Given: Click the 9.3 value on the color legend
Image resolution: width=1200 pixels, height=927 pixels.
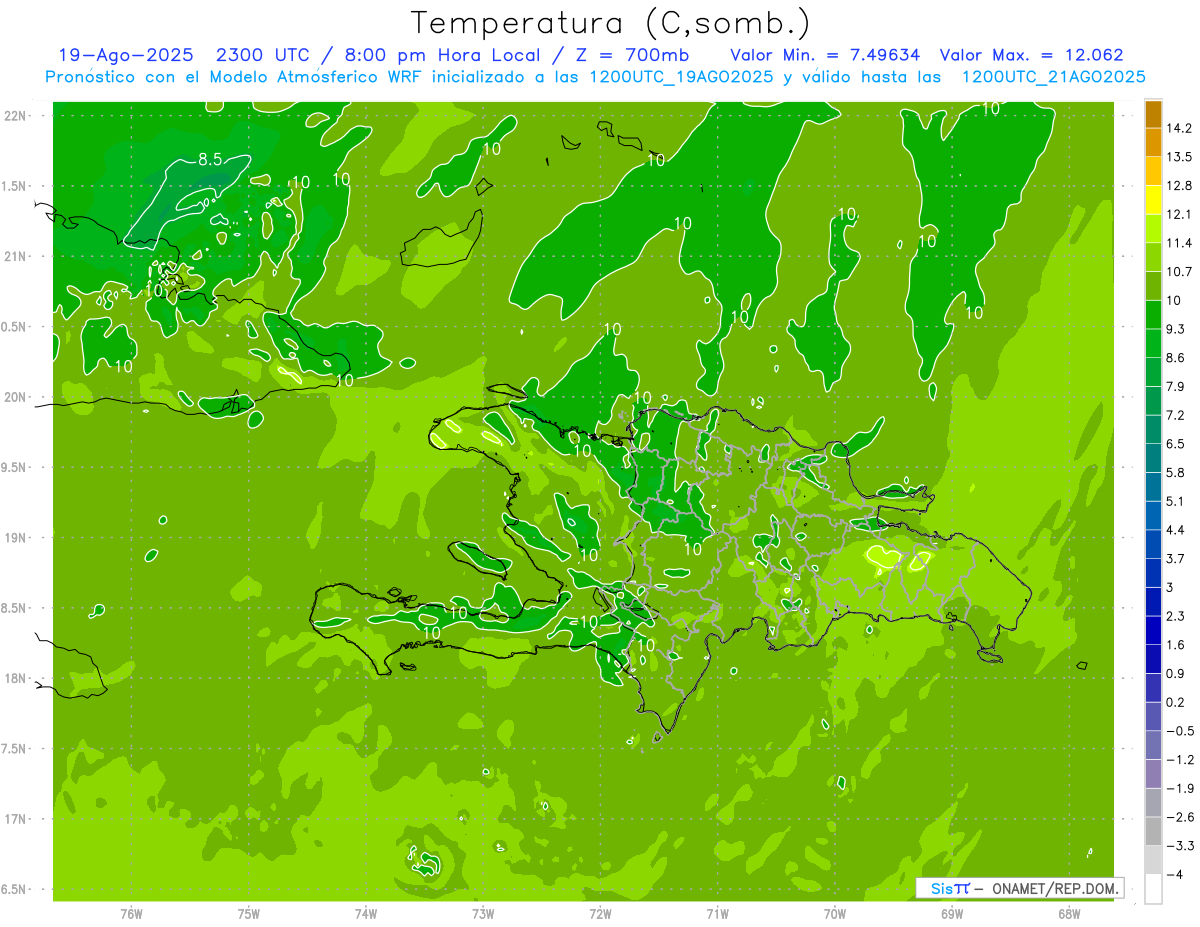Looking at the screenshot, I should (1177, 329).
